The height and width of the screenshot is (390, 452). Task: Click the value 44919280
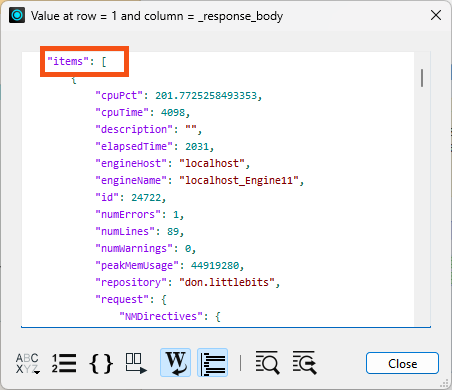pyautogui.click(x=215, y=266)
